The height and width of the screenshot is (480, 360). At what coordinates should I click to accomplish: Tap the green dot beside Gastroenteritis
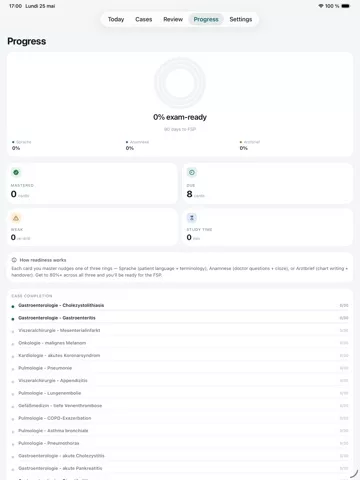(13, 319)
